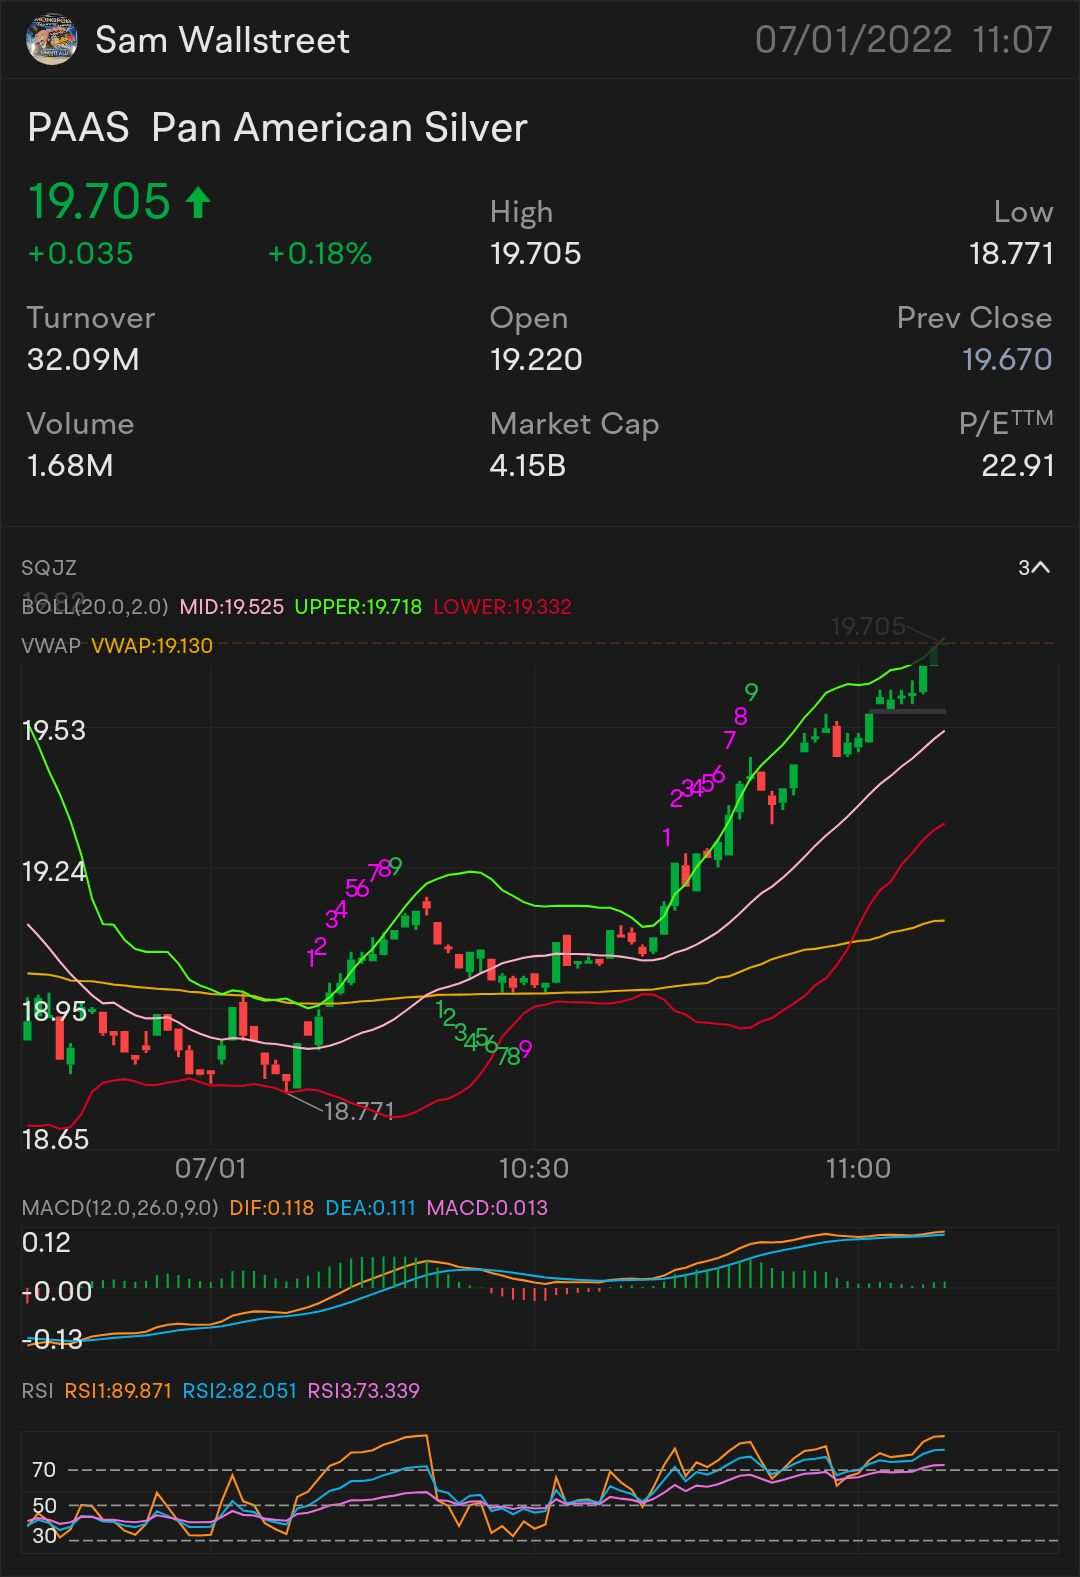Select the RSI 70 level label
This screenshot has height=1577, width=1080.
[x=44, y=1470]
